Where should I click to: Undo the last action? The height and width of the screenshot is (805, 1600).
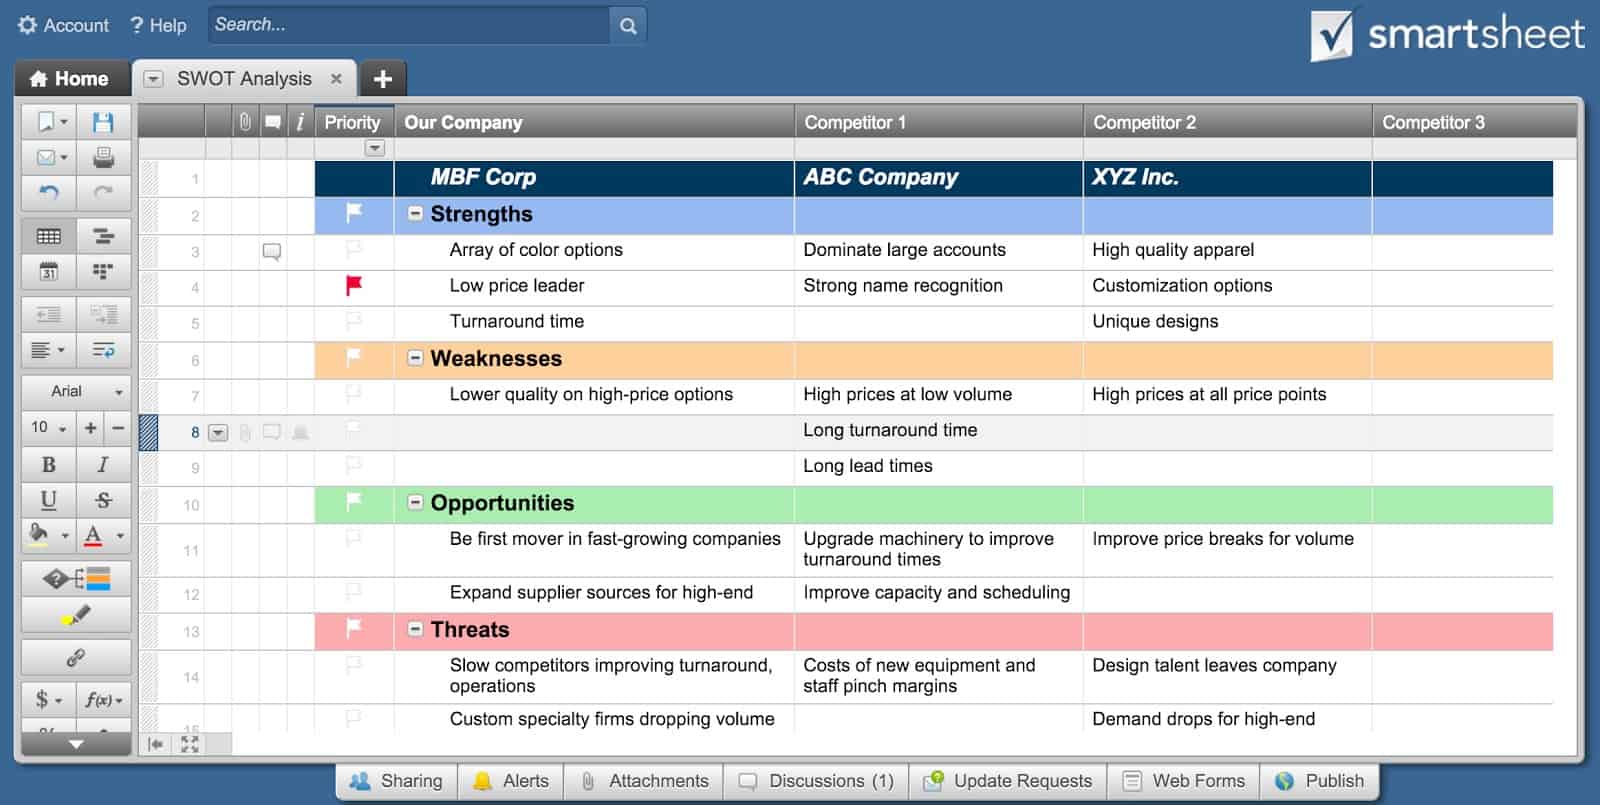point(48,192)
